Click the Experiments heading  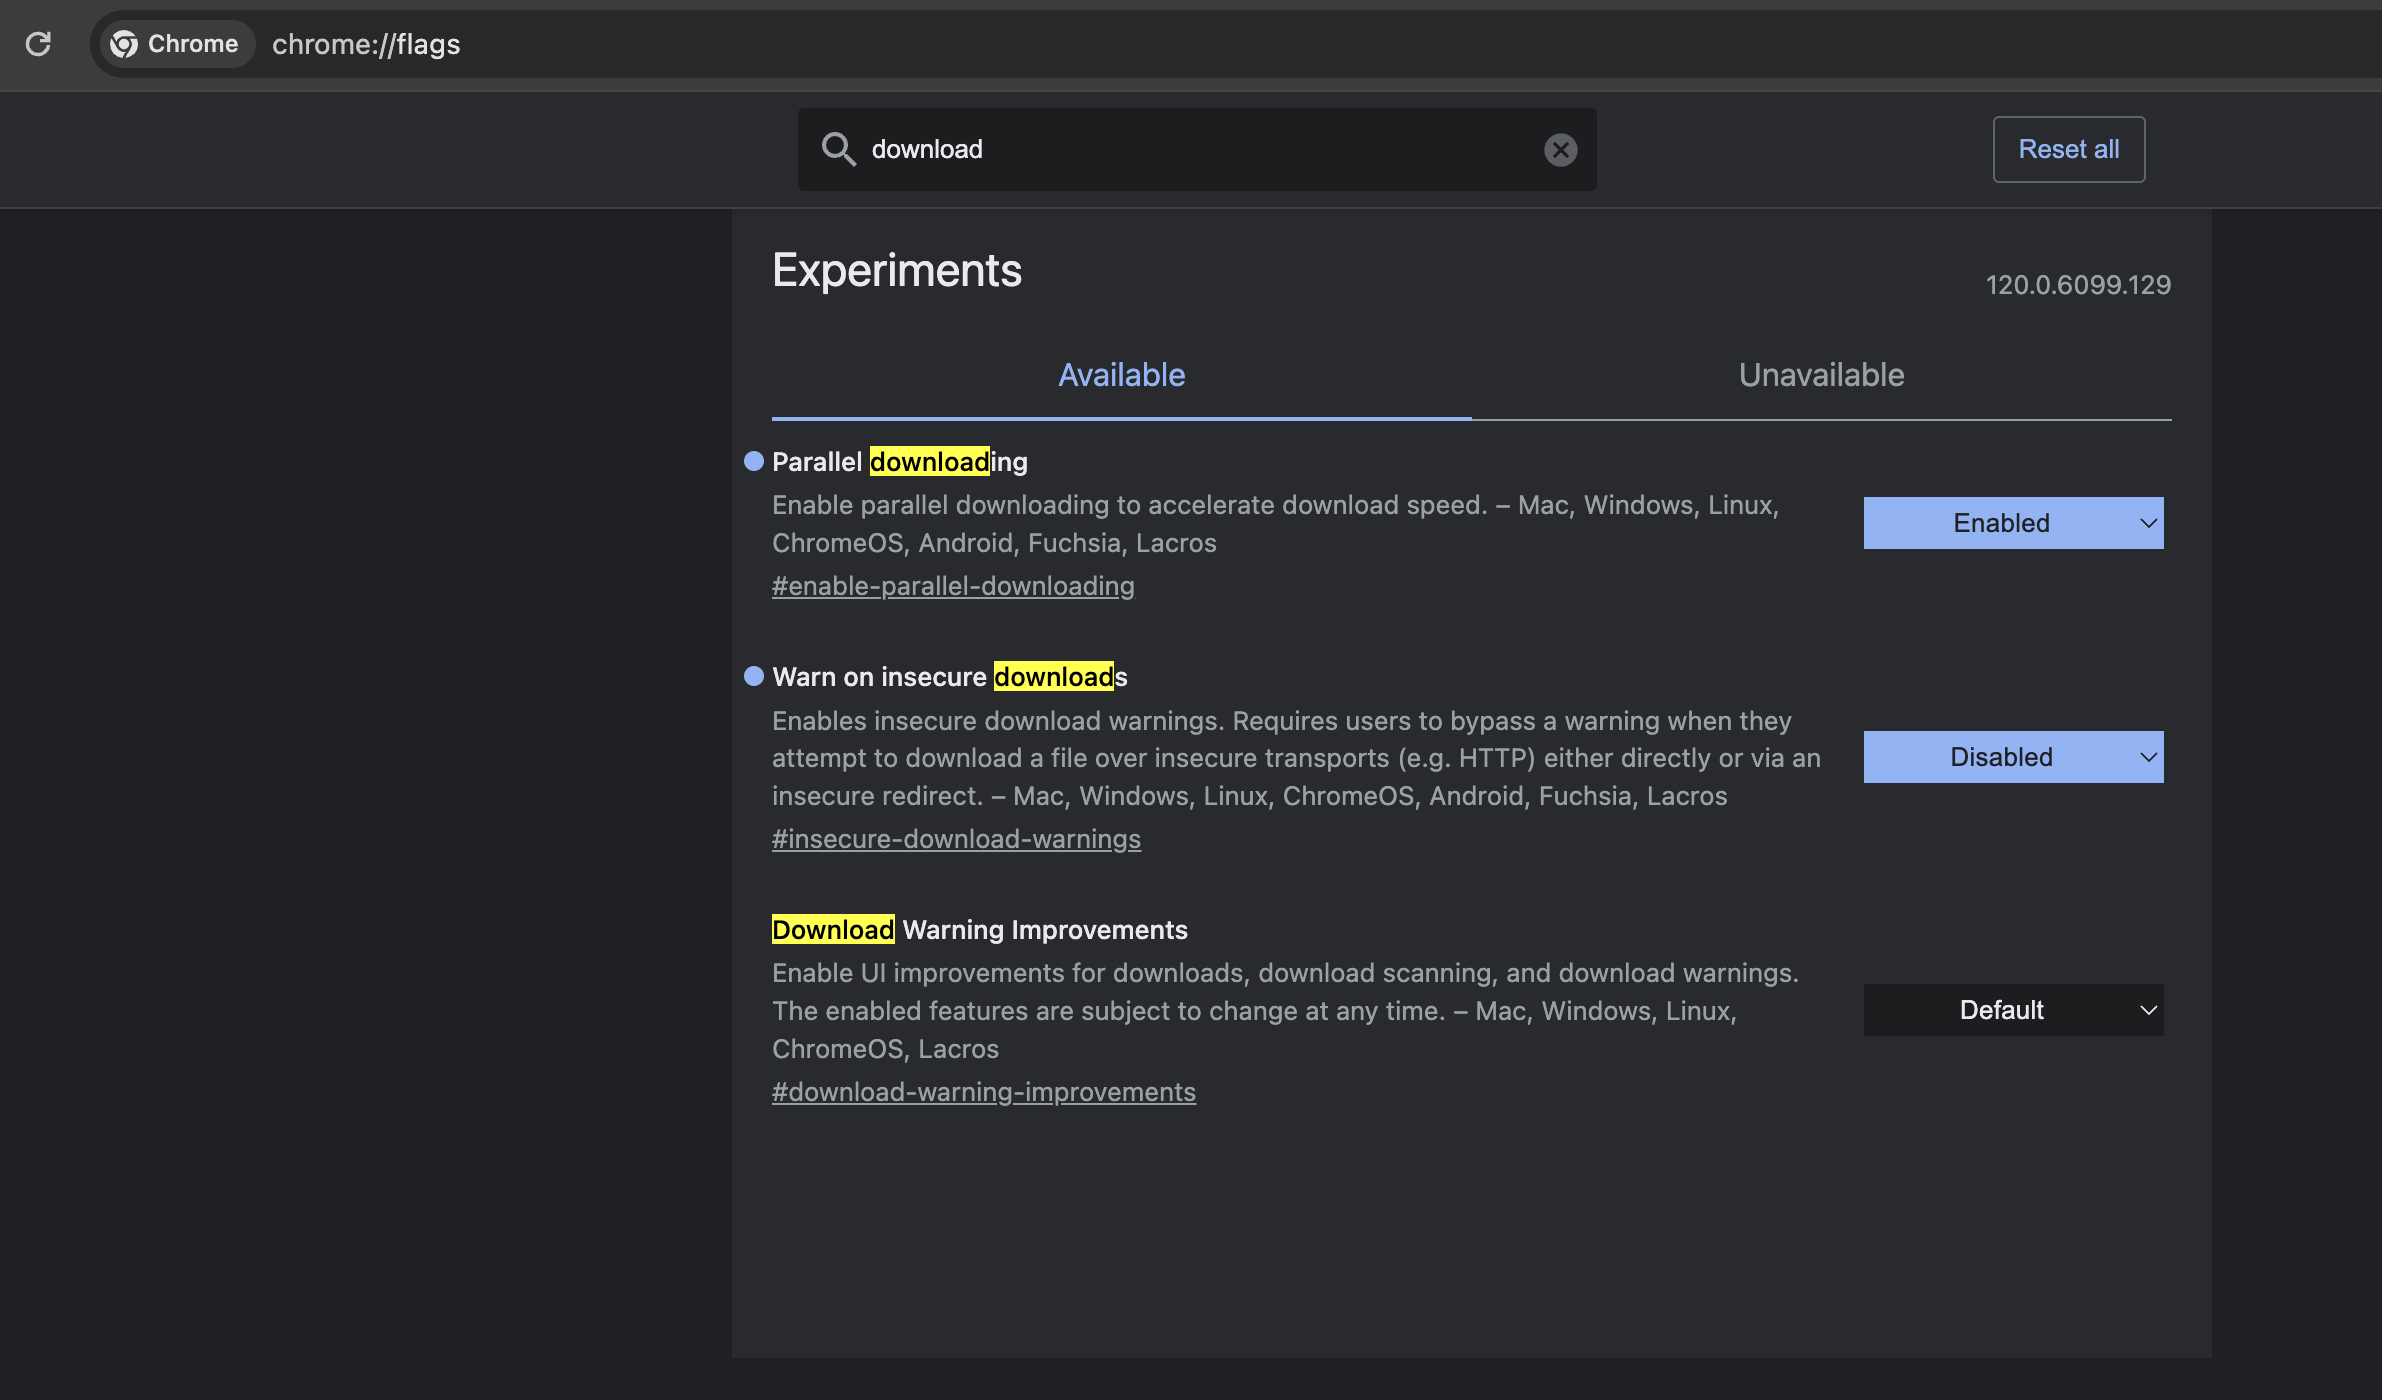pos(897,270)
